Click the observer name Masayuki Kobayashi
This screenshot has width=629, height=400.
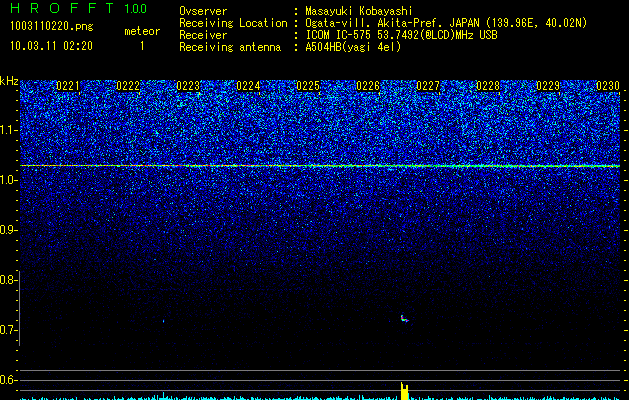pos(359,11)
